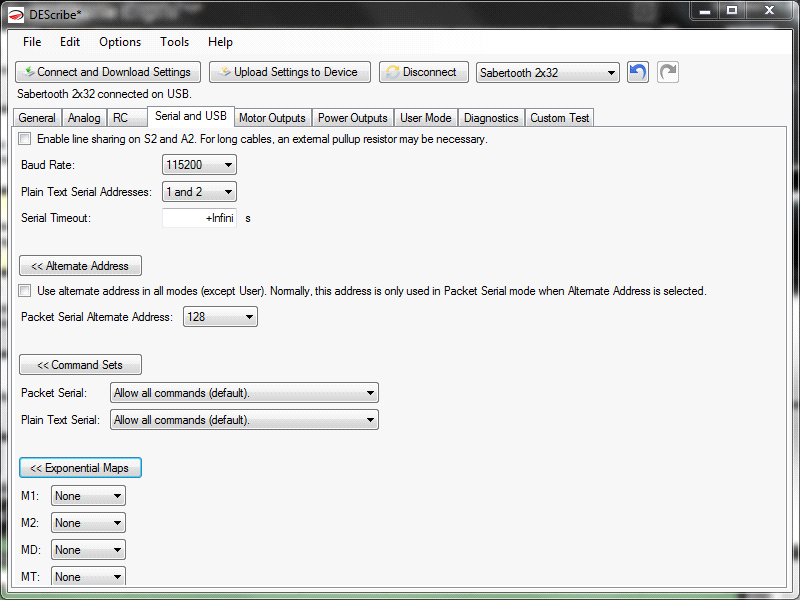Select the Serial and USB tab
This screenshot has width=800, height=600.
191,116
